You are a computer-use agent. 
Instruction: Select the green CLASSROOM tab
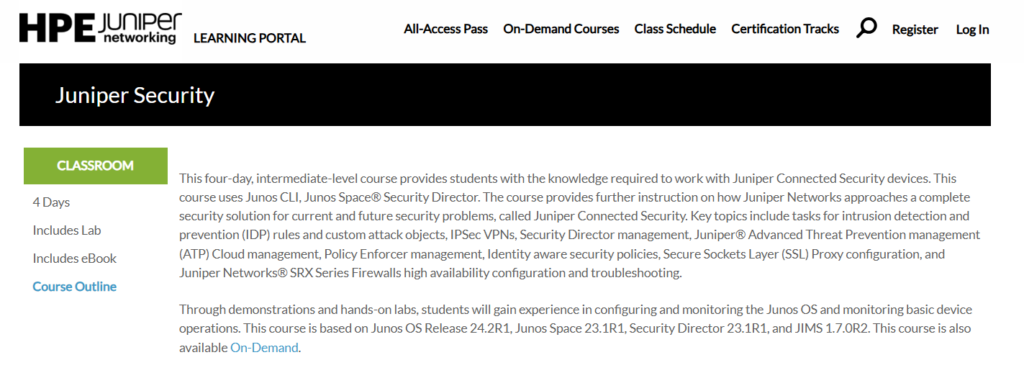tap(95, 166)
